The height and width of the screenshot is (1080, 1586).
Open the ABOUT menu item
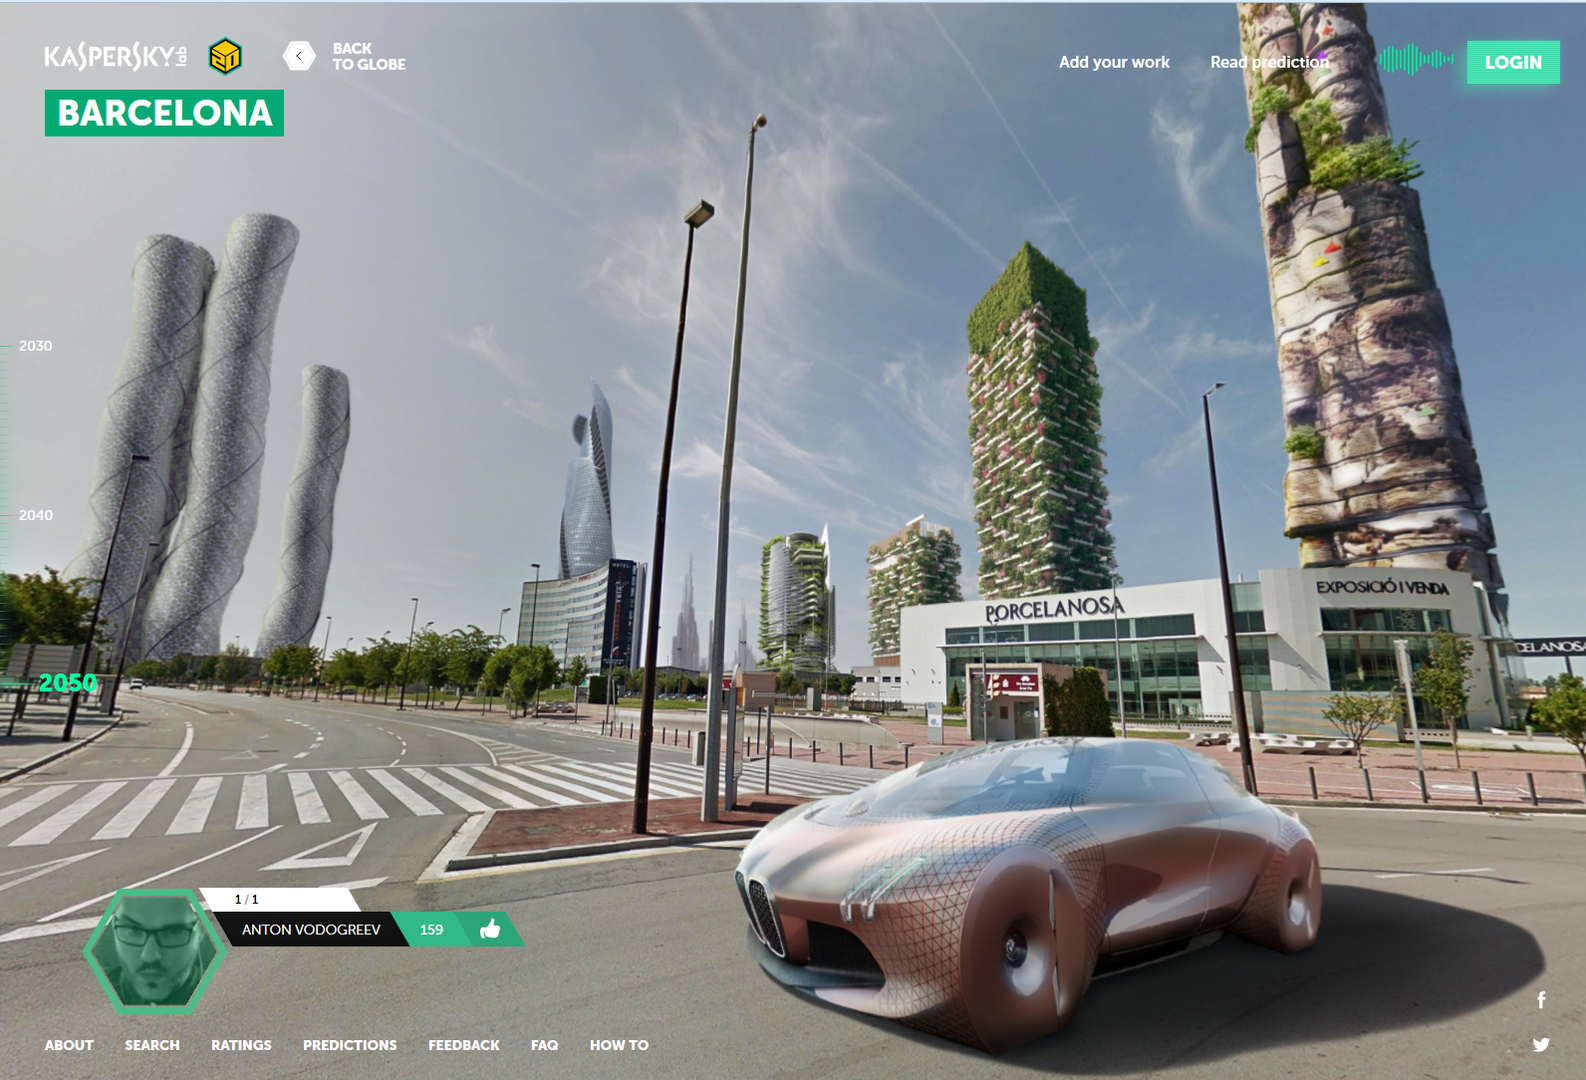[69, 1045]
